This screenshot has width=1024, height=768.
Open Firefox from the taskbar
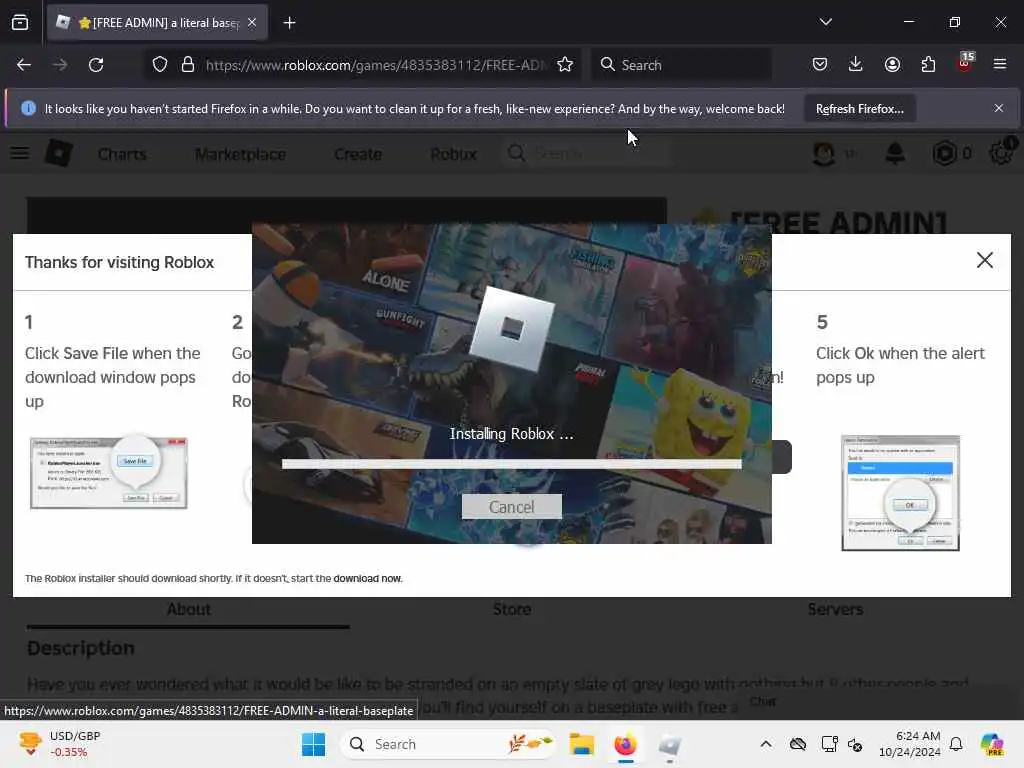click(x=625, y=744)
